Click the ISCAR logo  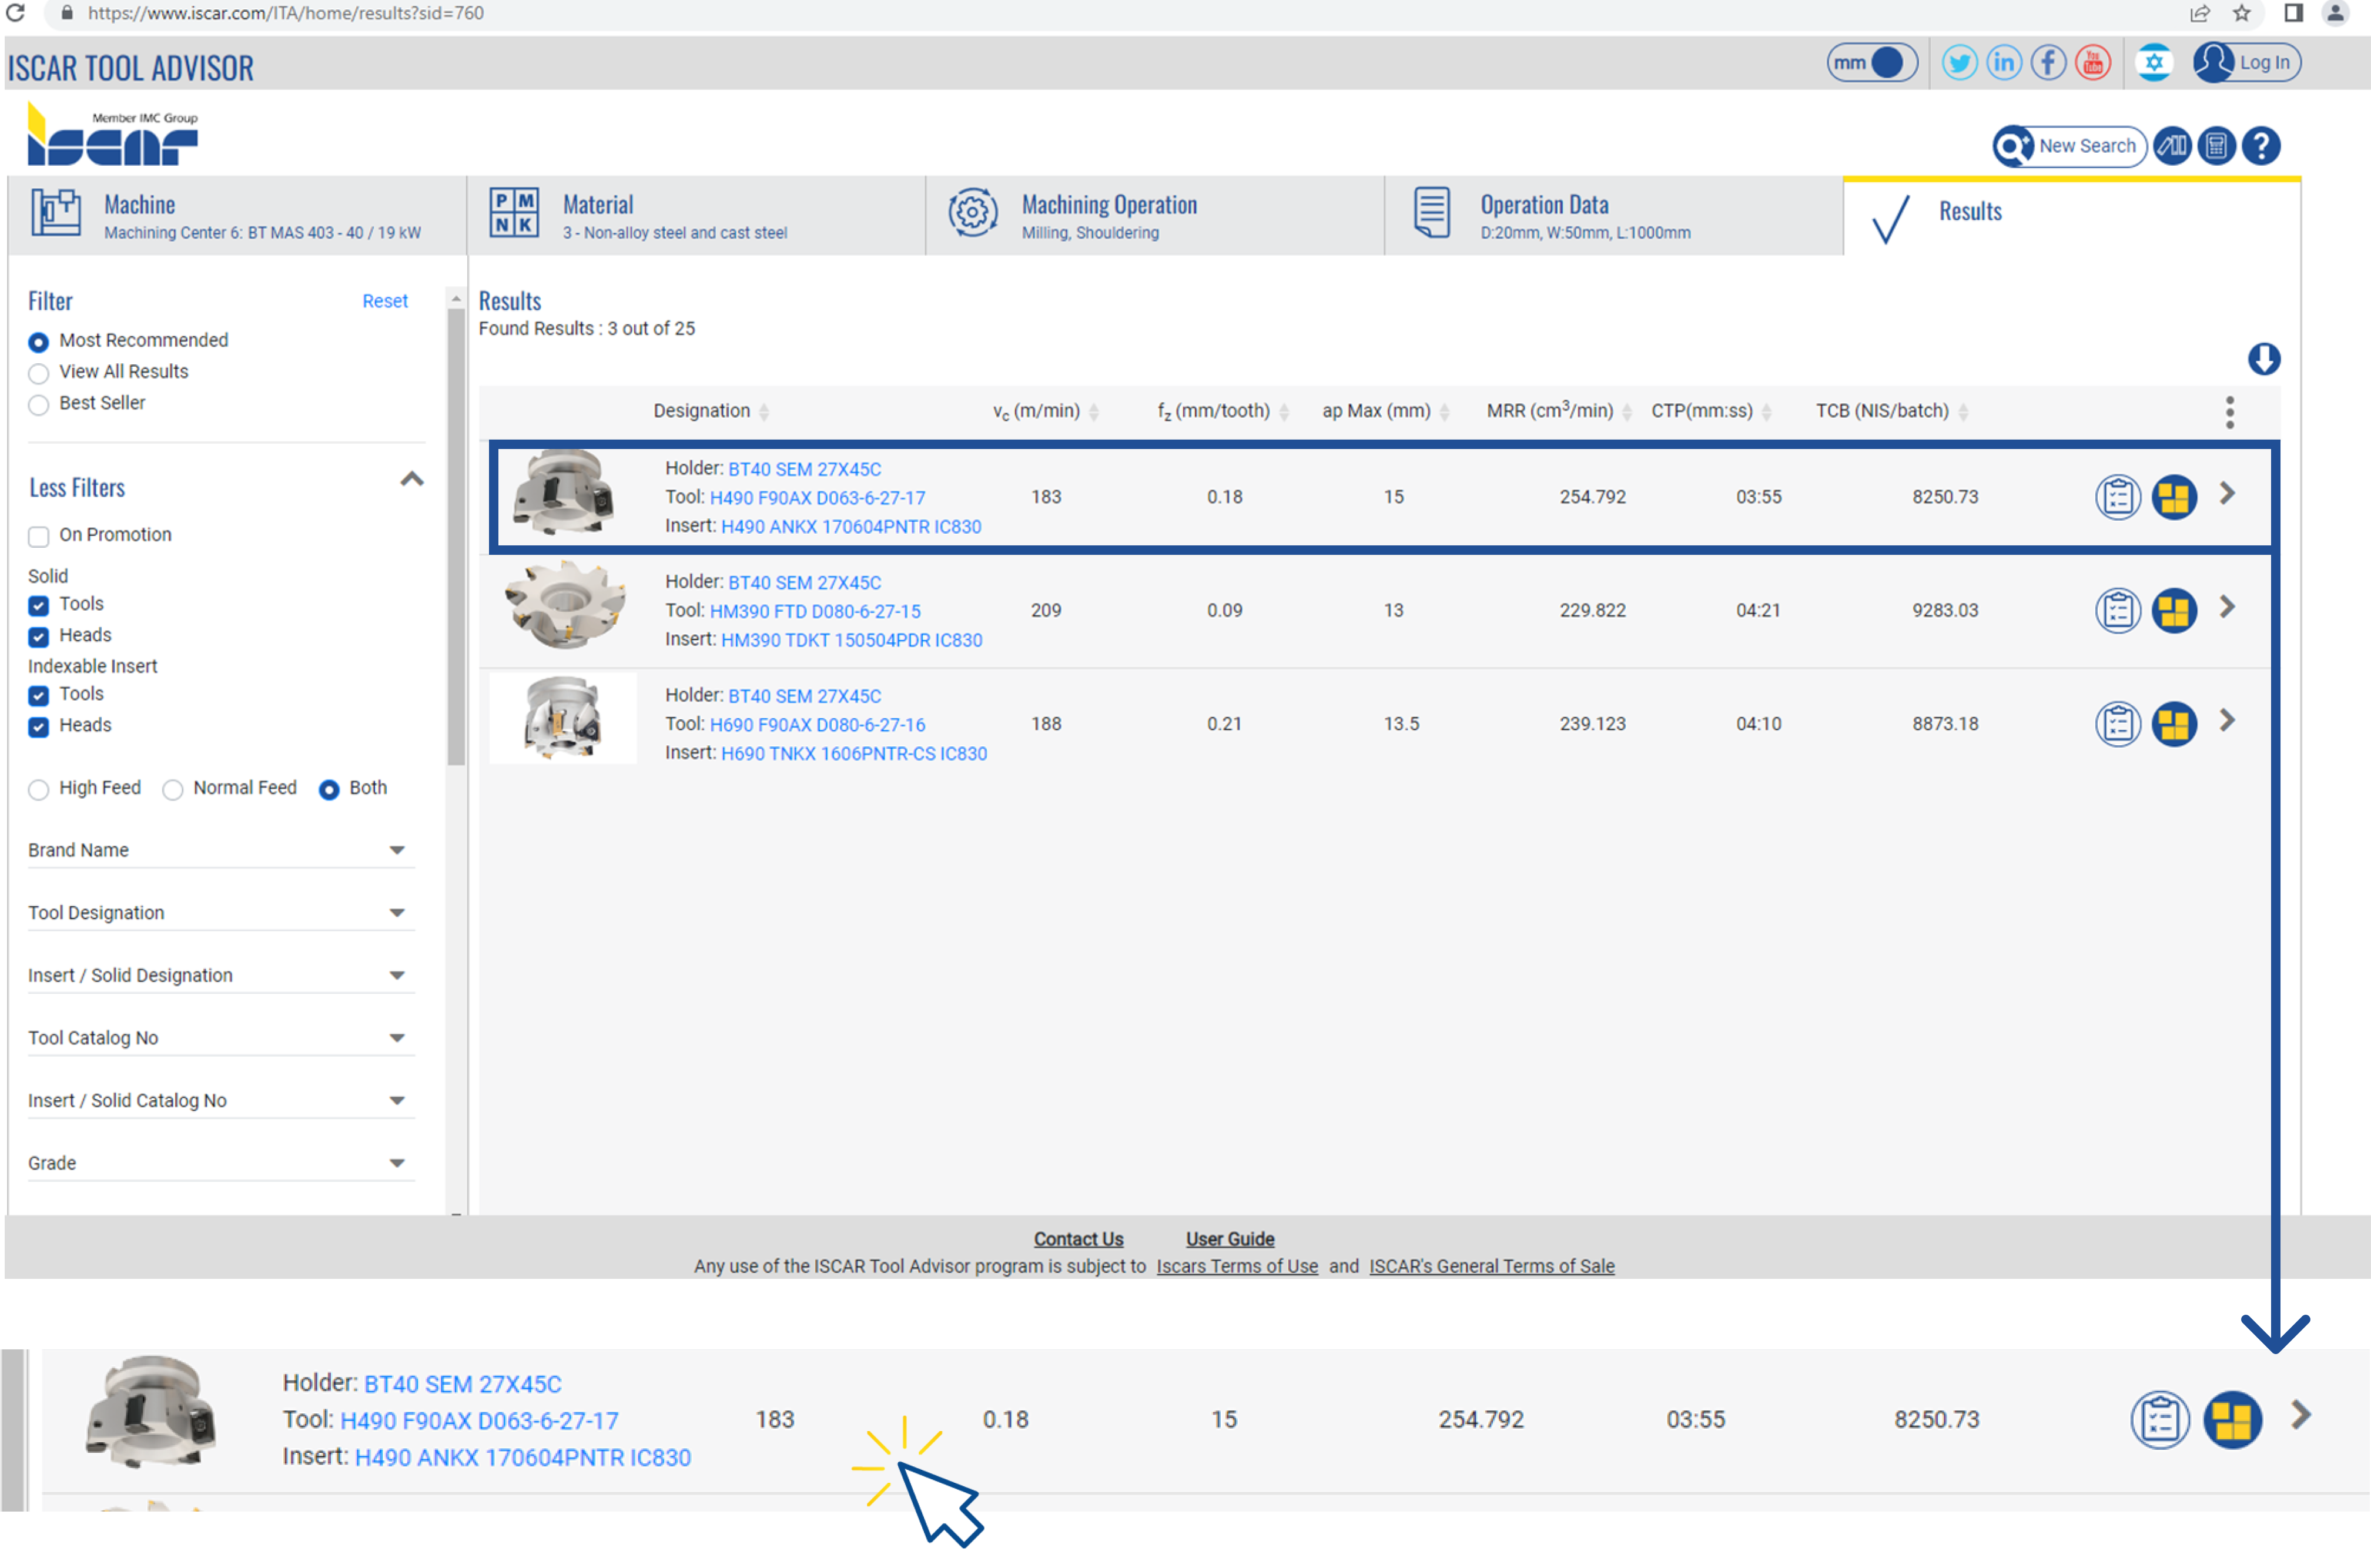click(112, 135)
